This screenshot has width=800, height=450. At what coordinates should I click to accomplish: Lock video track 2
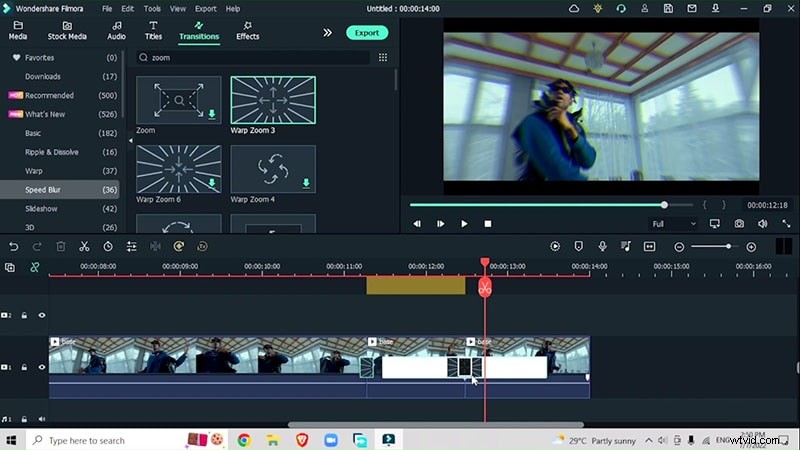24,315
